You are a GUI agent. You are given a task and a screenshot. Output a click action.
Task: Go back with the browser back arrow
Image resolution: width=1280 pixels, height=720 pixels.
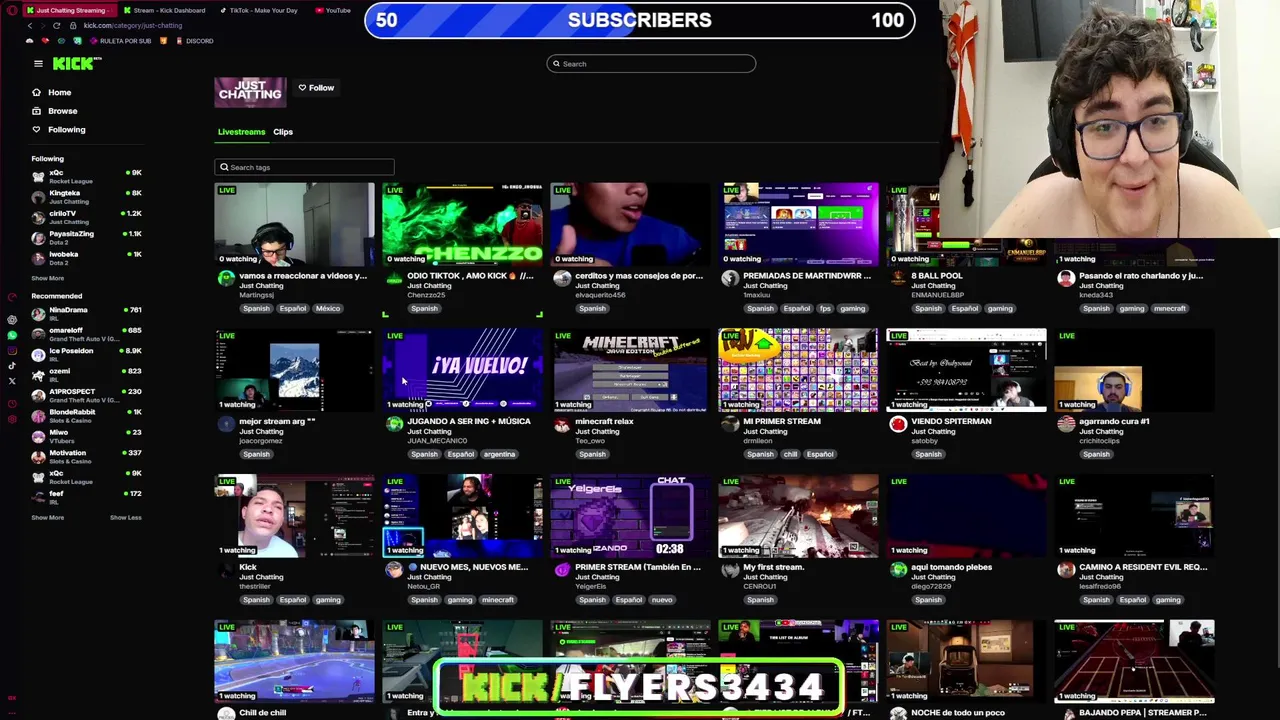pos(29,25)
